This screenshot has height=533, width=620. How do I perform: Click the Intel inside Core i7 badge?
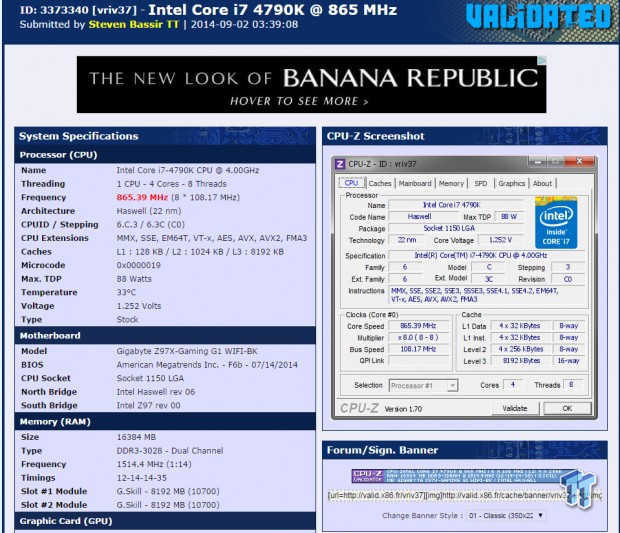click(x=556, y=222)
